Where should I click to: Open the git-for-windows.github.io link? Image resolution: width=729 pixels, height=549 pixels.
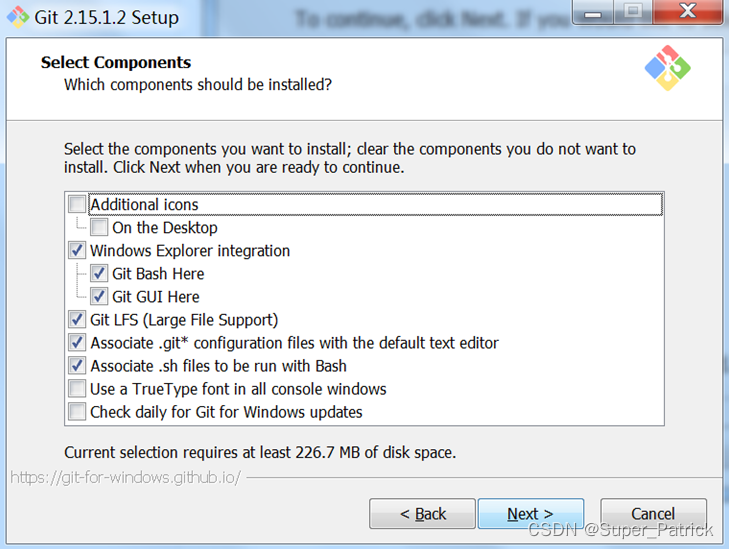pos(126,477)
